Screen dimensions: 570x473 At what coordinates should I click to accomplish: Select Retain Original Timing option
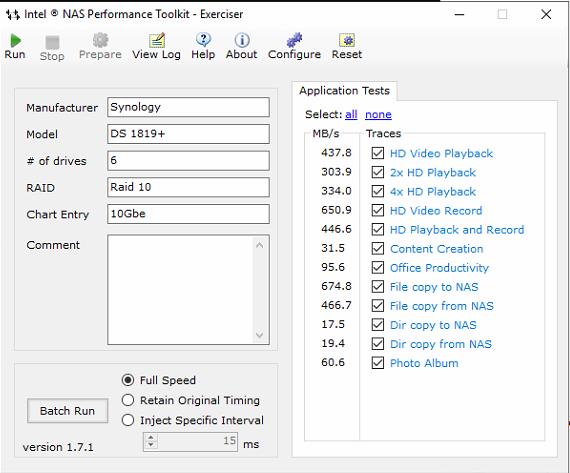pyautogui.click(x=128, y=400)
